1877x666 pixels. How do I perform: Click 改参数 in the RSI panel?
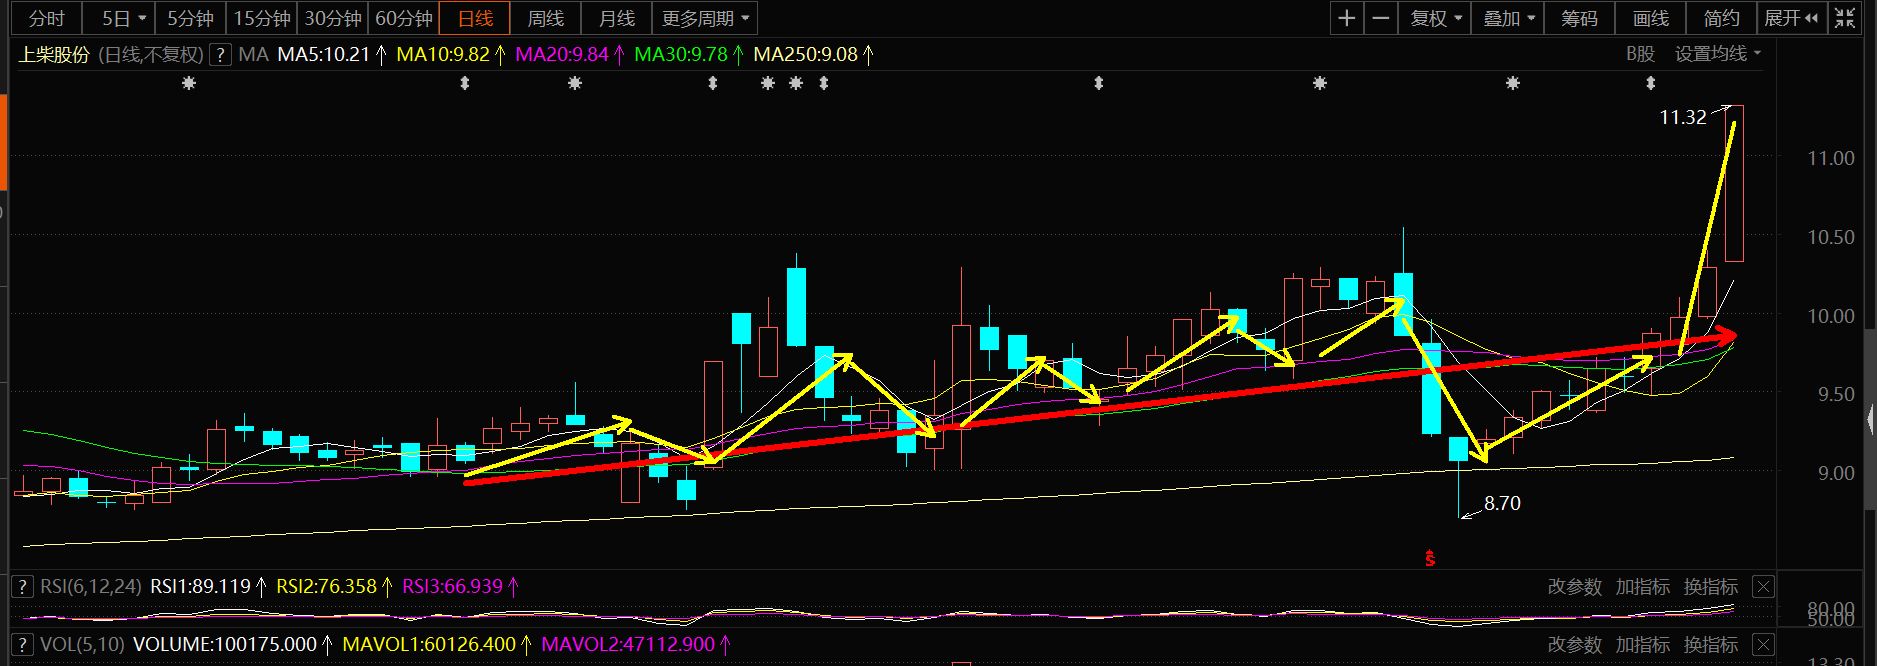coord(1574,587)
